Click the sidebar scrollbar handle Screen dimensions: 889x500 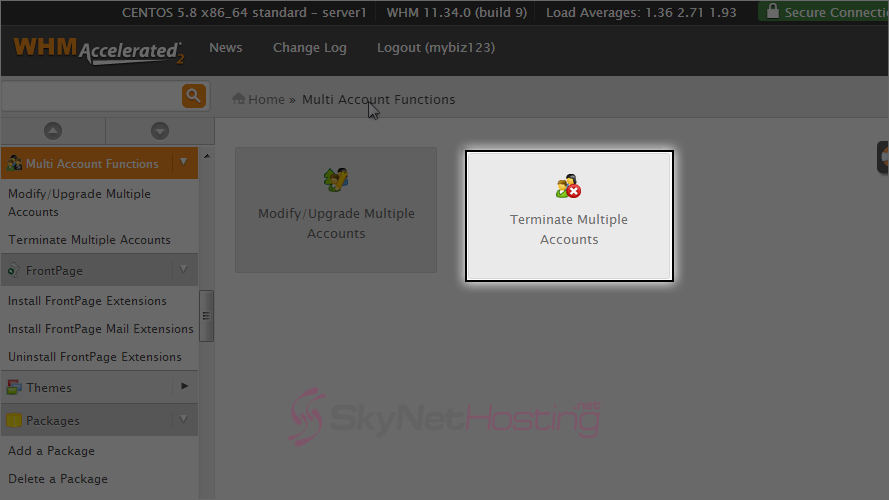point(206,316)
